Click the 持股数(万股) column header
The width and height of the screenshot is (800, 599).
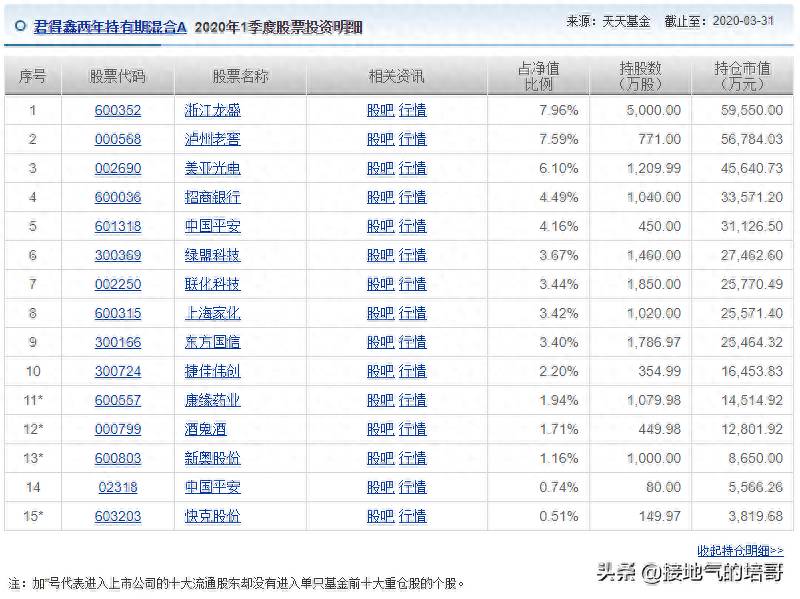coord(640,76)
